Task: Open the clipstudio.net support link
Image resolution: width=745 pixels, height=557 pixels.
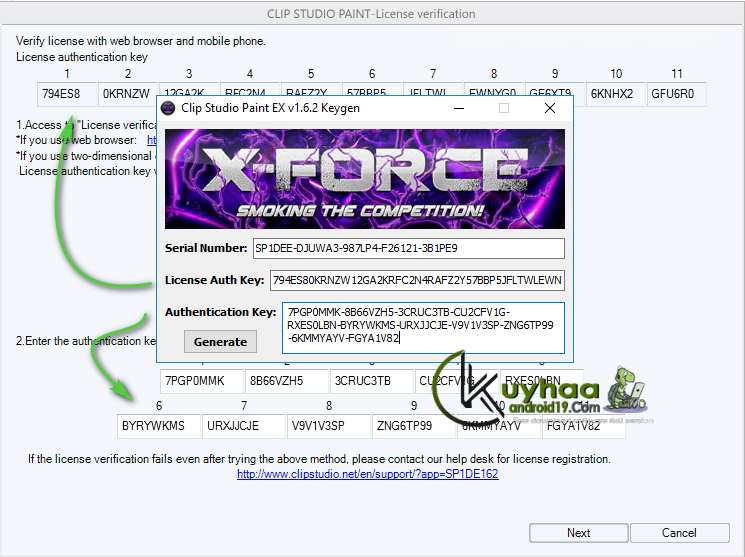Action: pos(368,474)
